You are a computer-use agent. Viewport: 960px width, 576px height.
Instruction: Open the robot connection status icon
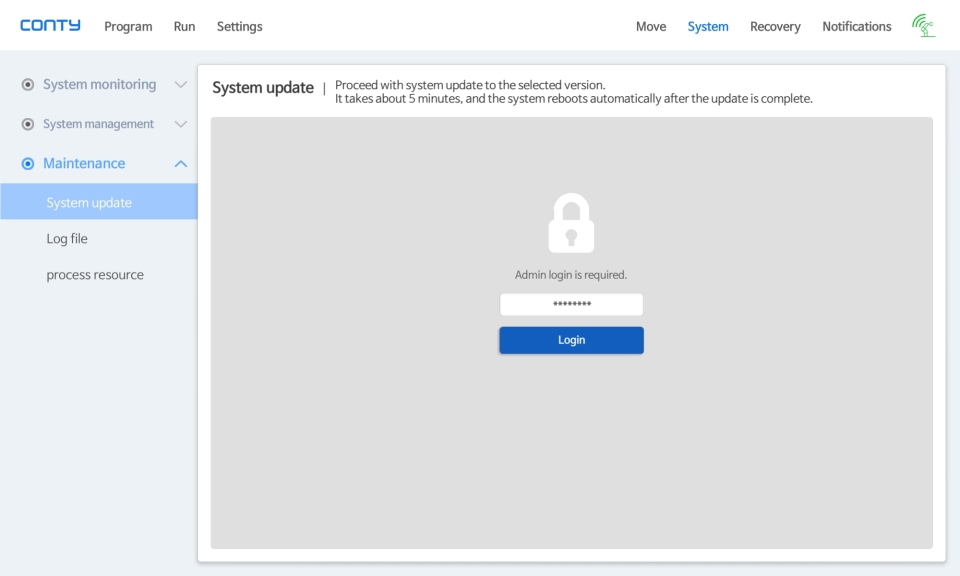[923, 26]
